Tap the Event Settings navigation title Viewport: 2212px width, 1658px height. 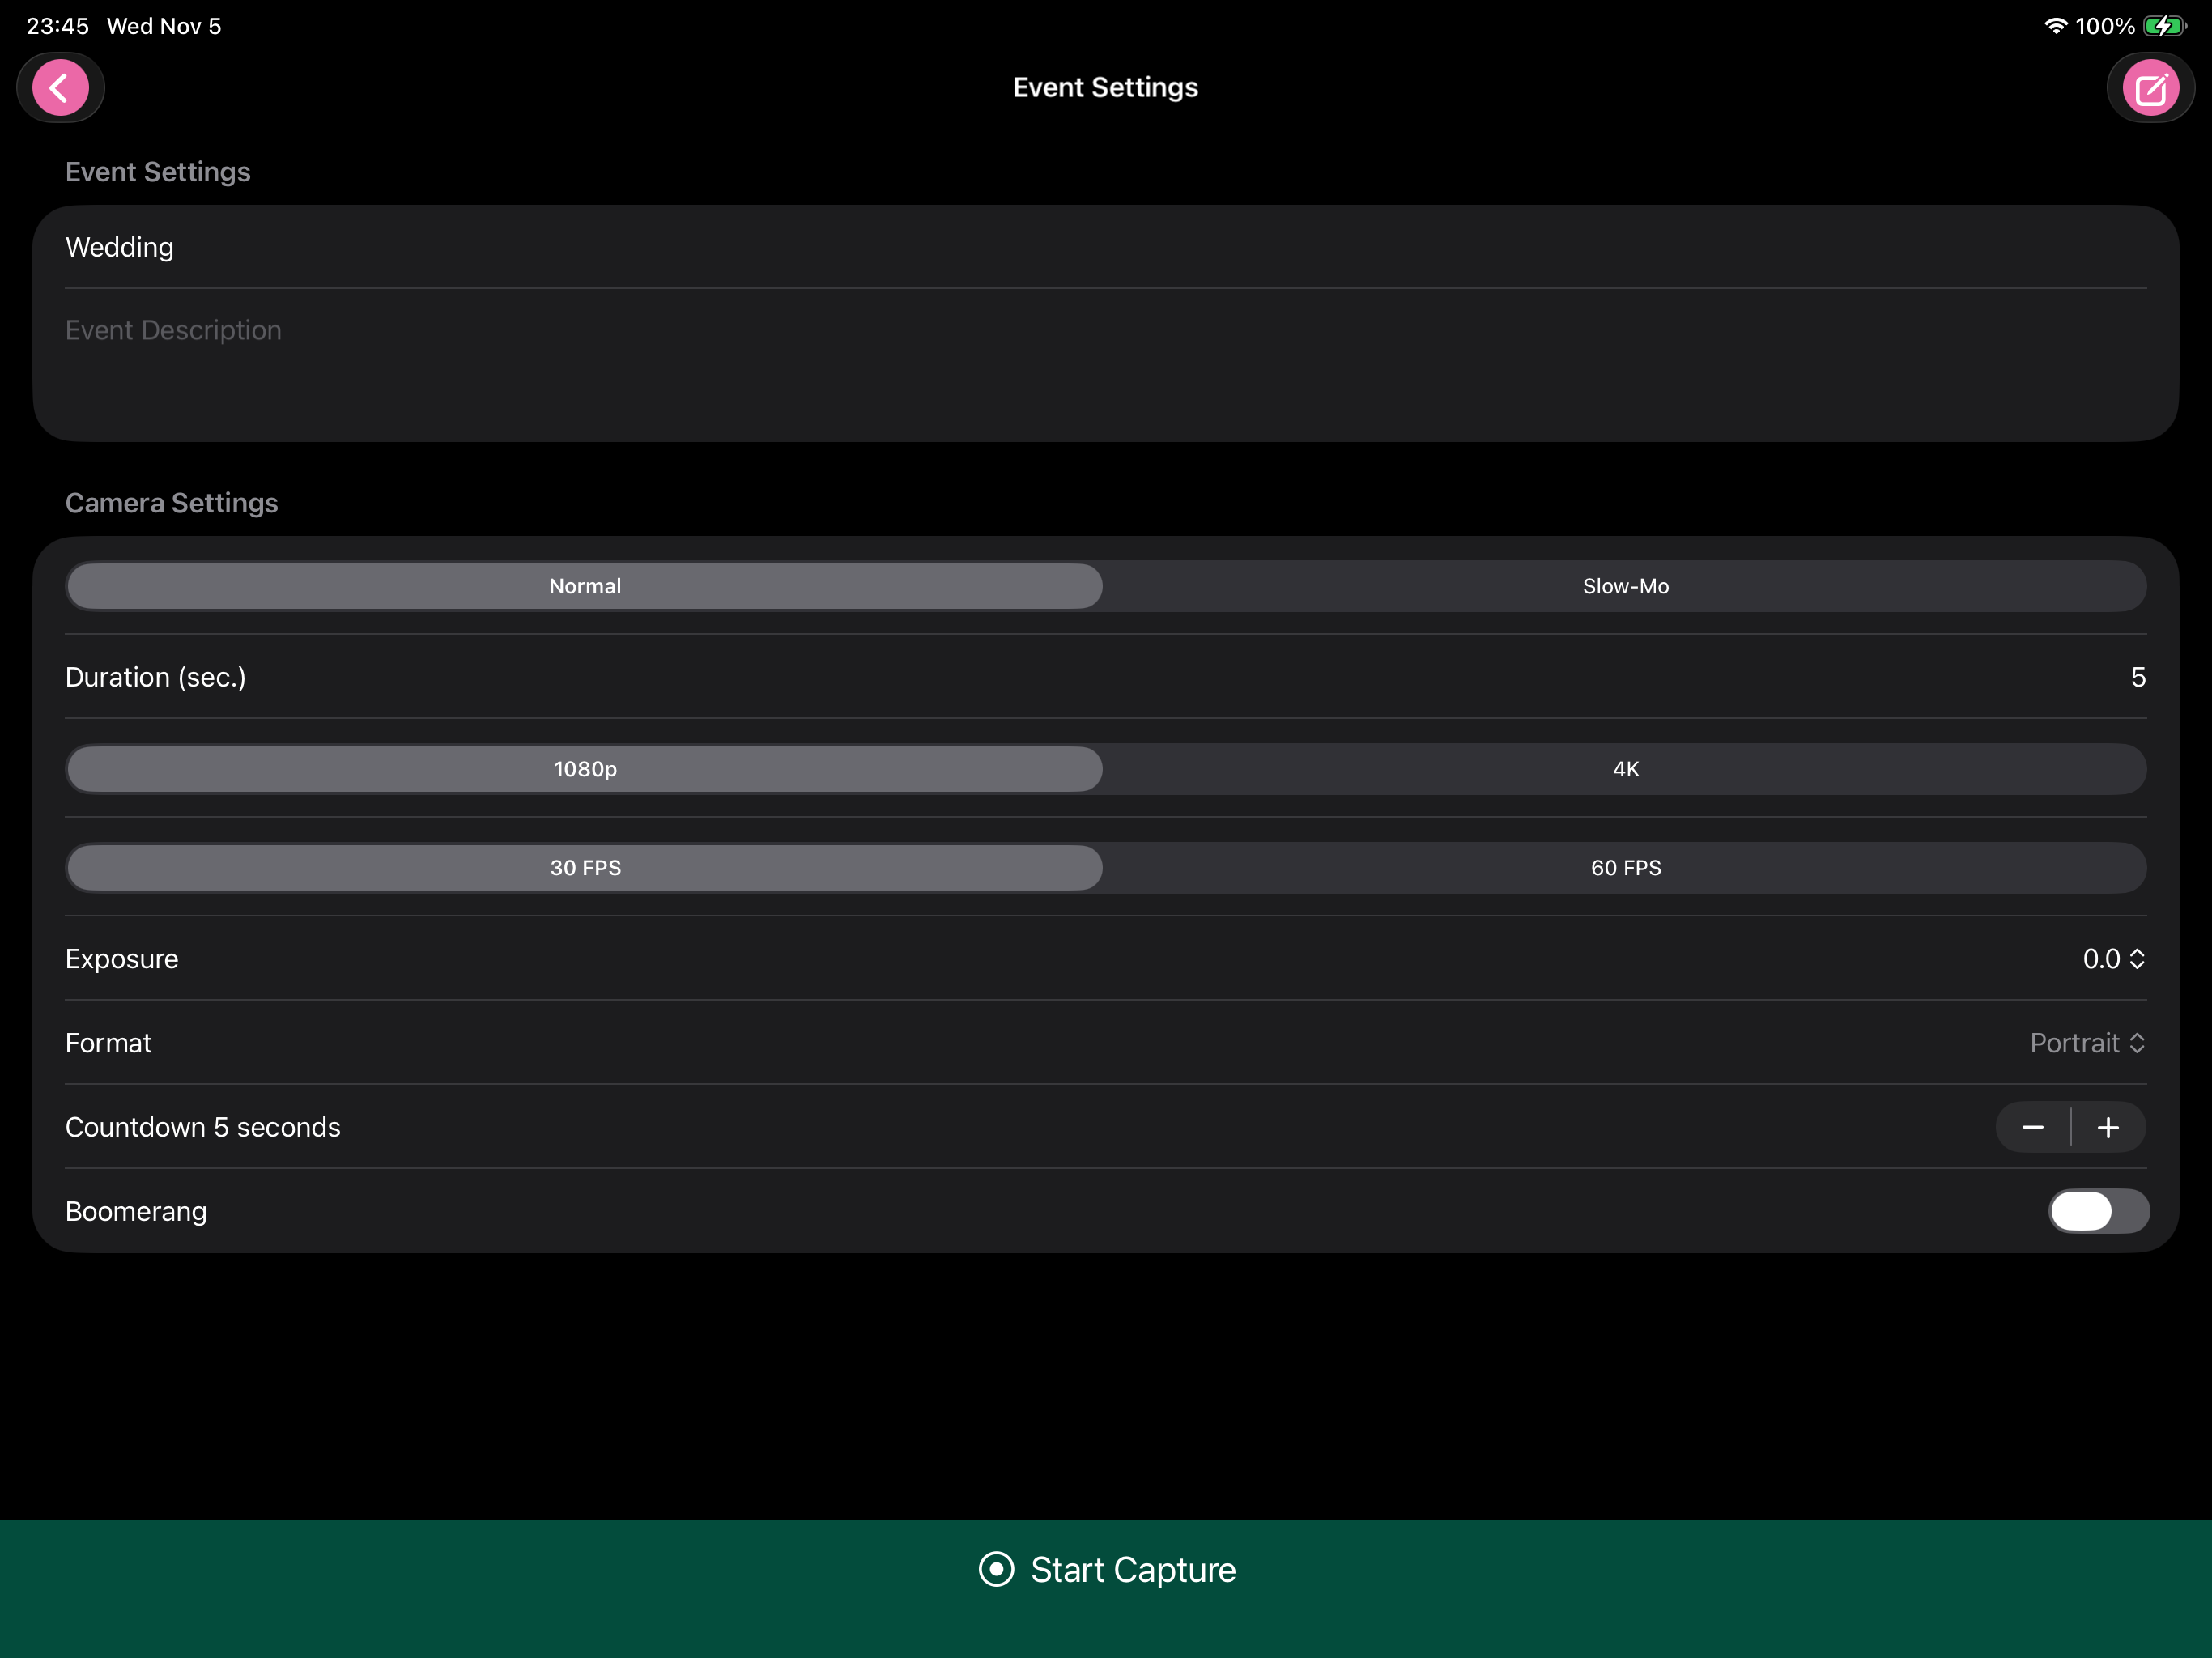click(x=1105, y=88)
